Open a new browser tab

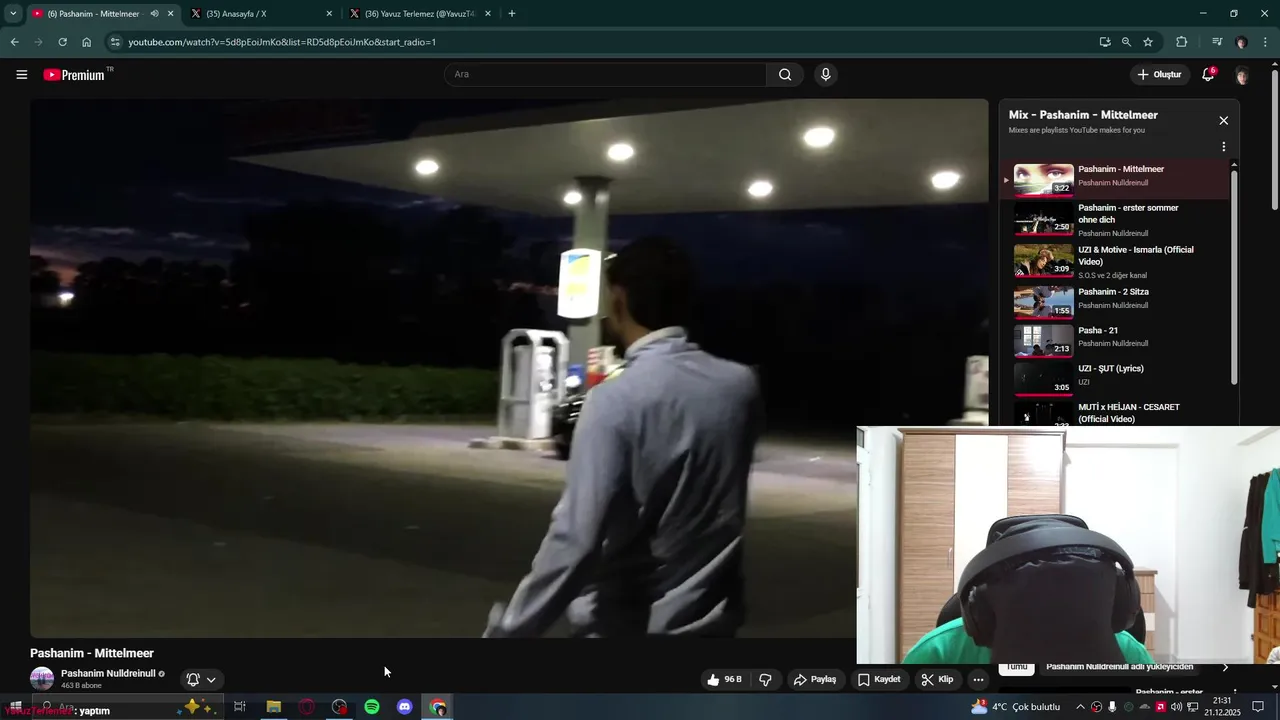pyautogui.click(x=512, y=14)
